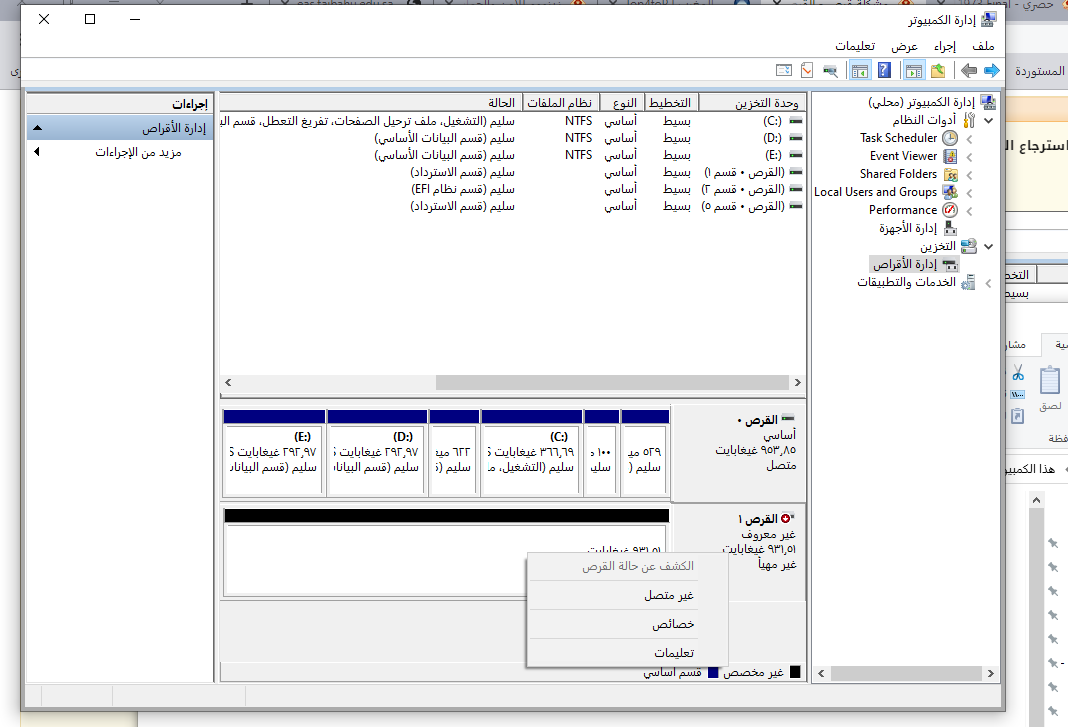Expand the Local Users and Groups node
Viewport: 1068px width, 727px height.
point(970,192)
